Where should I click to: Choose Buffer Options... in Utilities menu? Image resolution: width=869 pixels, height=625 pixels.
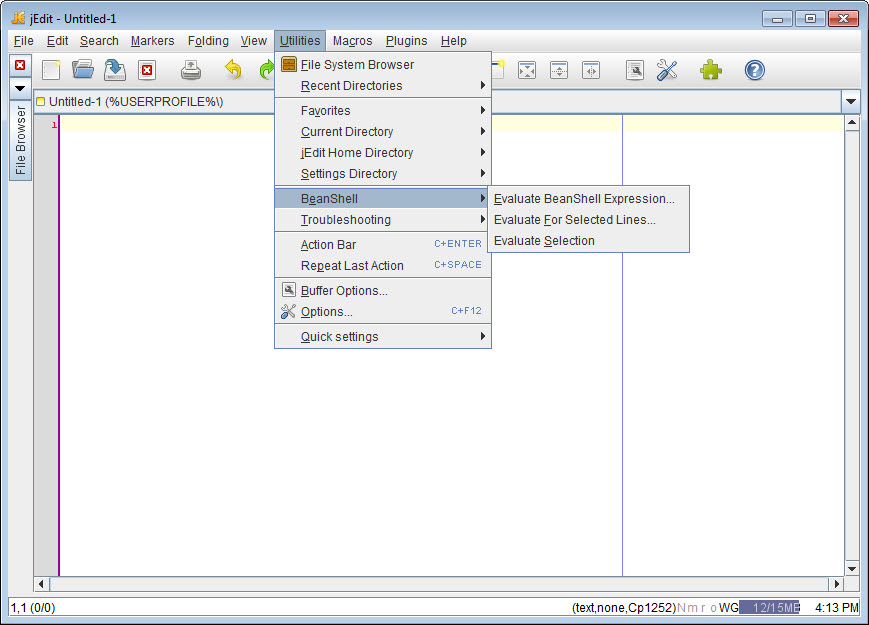tap(383, 291)
